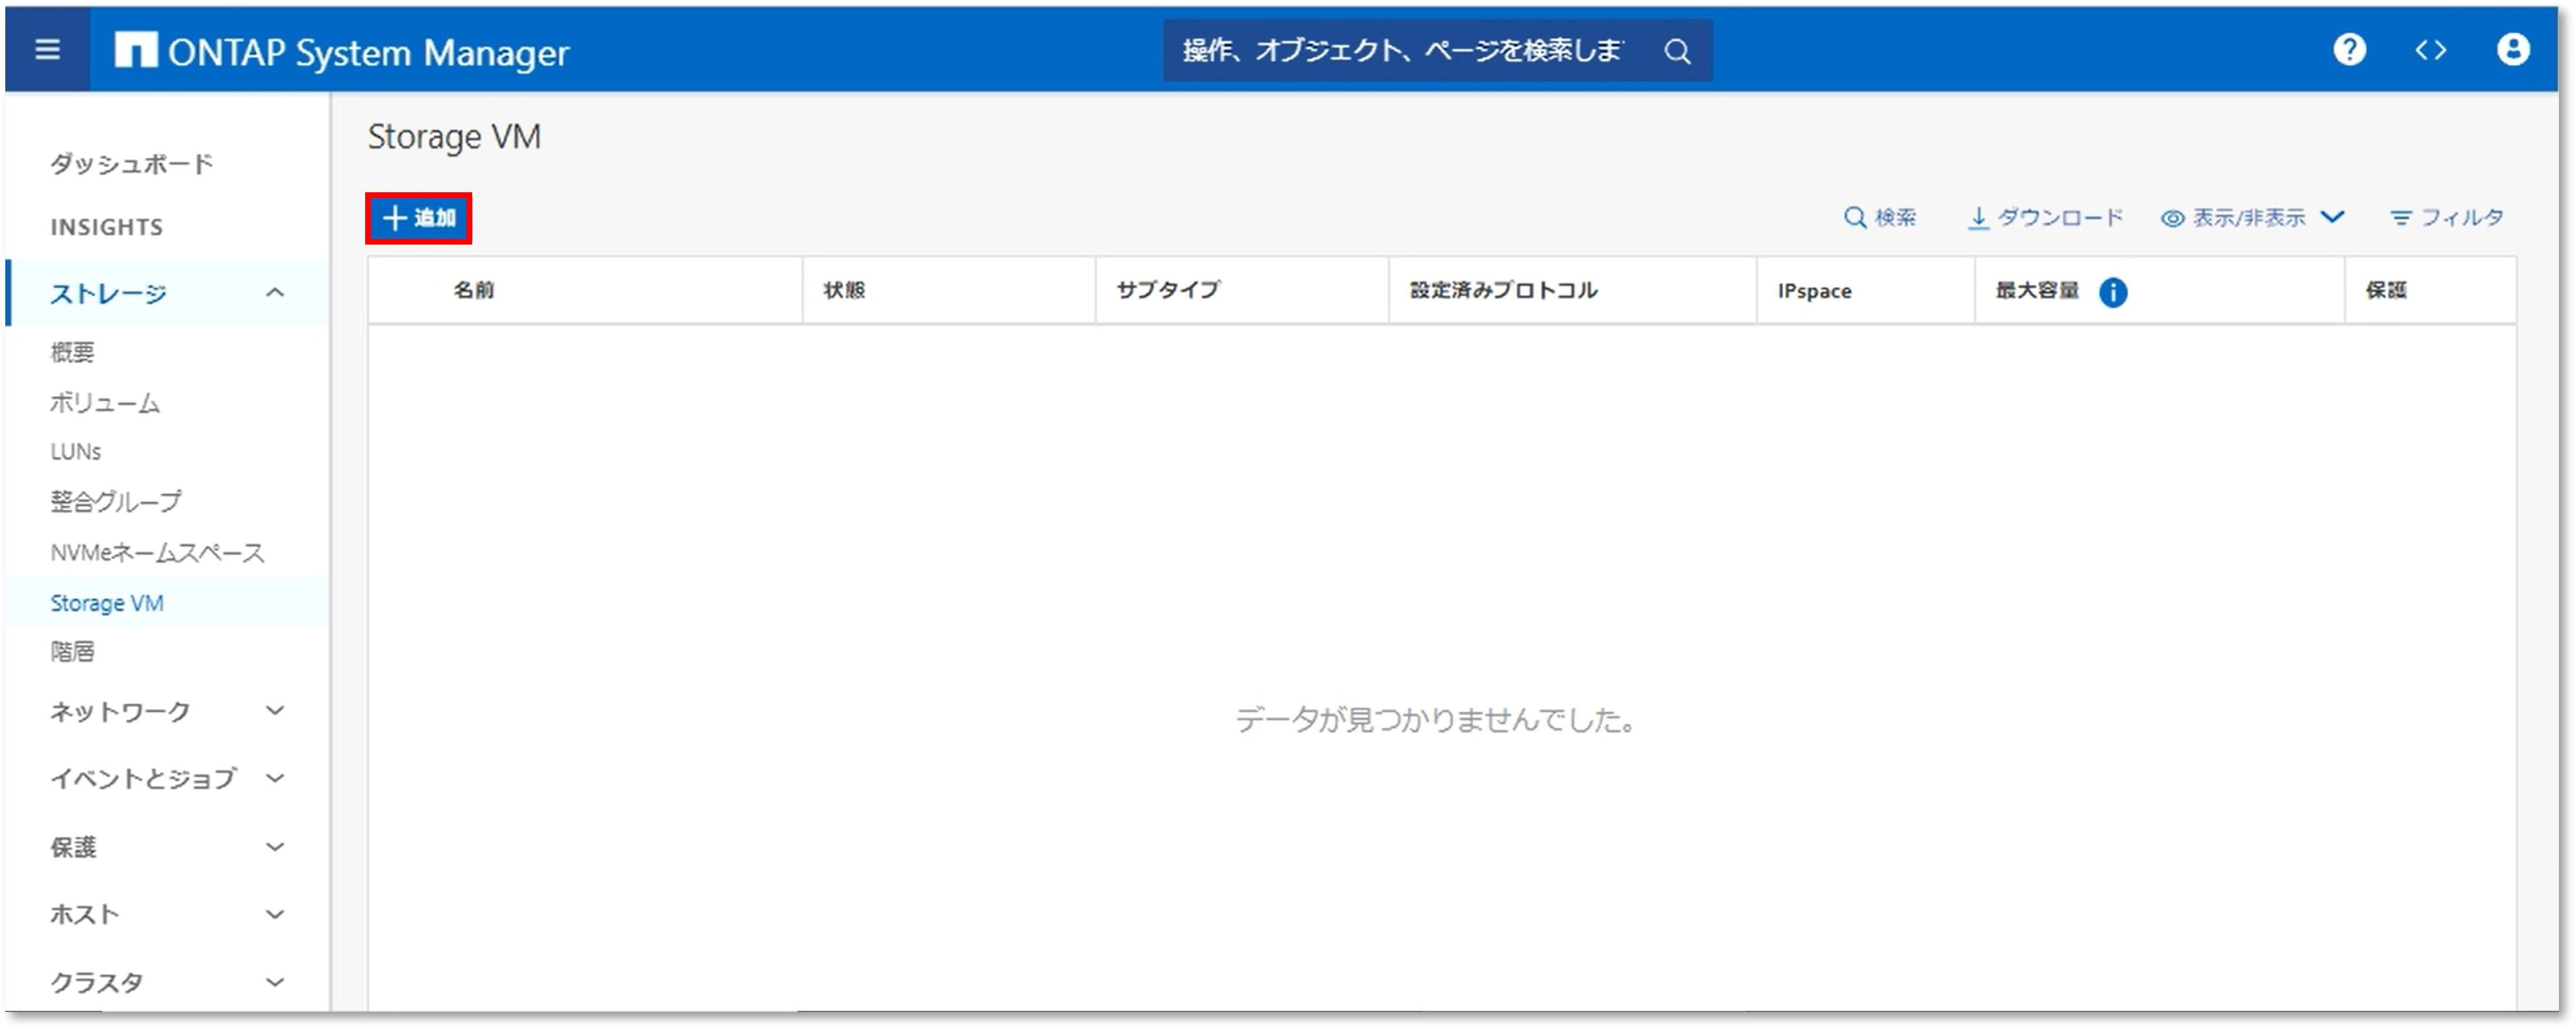Click the 最大容量 column header

pos(2037,291)
